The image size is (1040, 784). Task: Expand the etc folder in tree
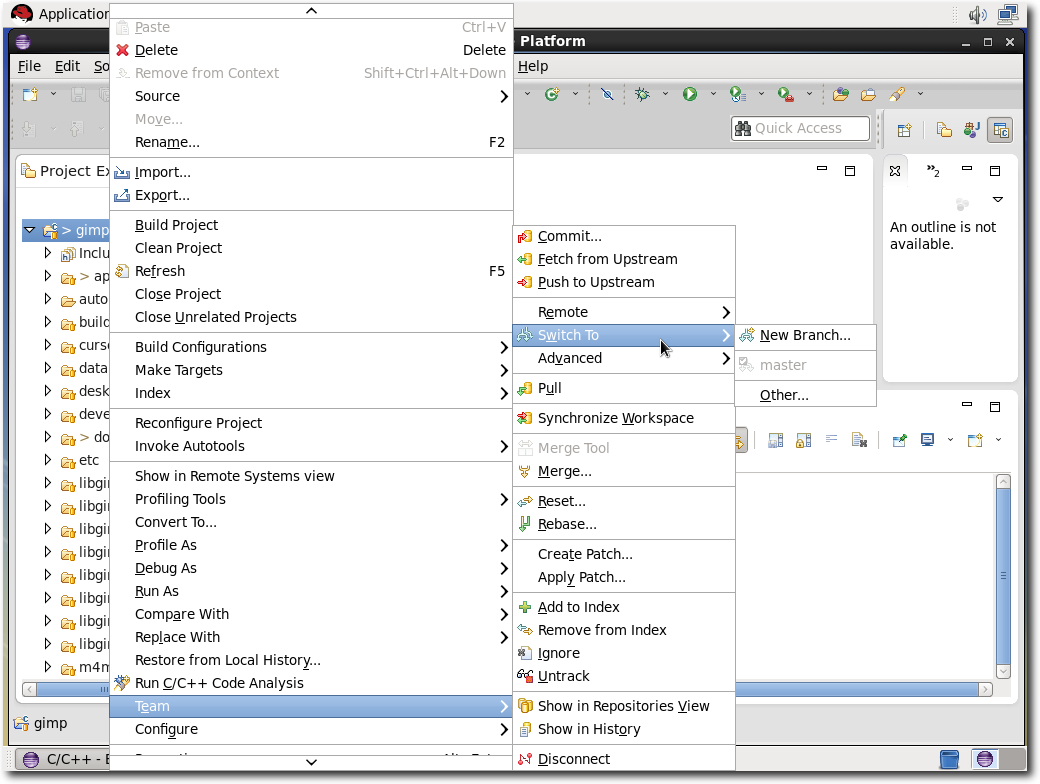pyautogui.click(x=48, y=460)
